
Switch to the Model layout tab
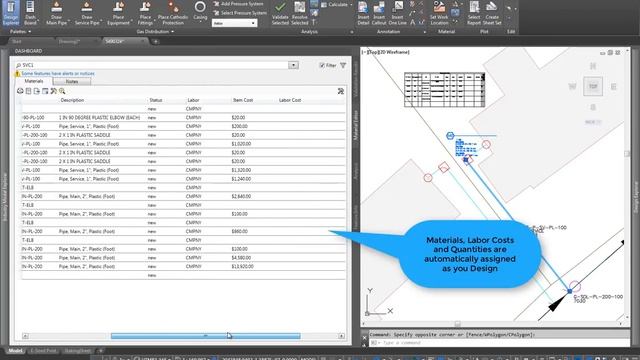point(16,351)
